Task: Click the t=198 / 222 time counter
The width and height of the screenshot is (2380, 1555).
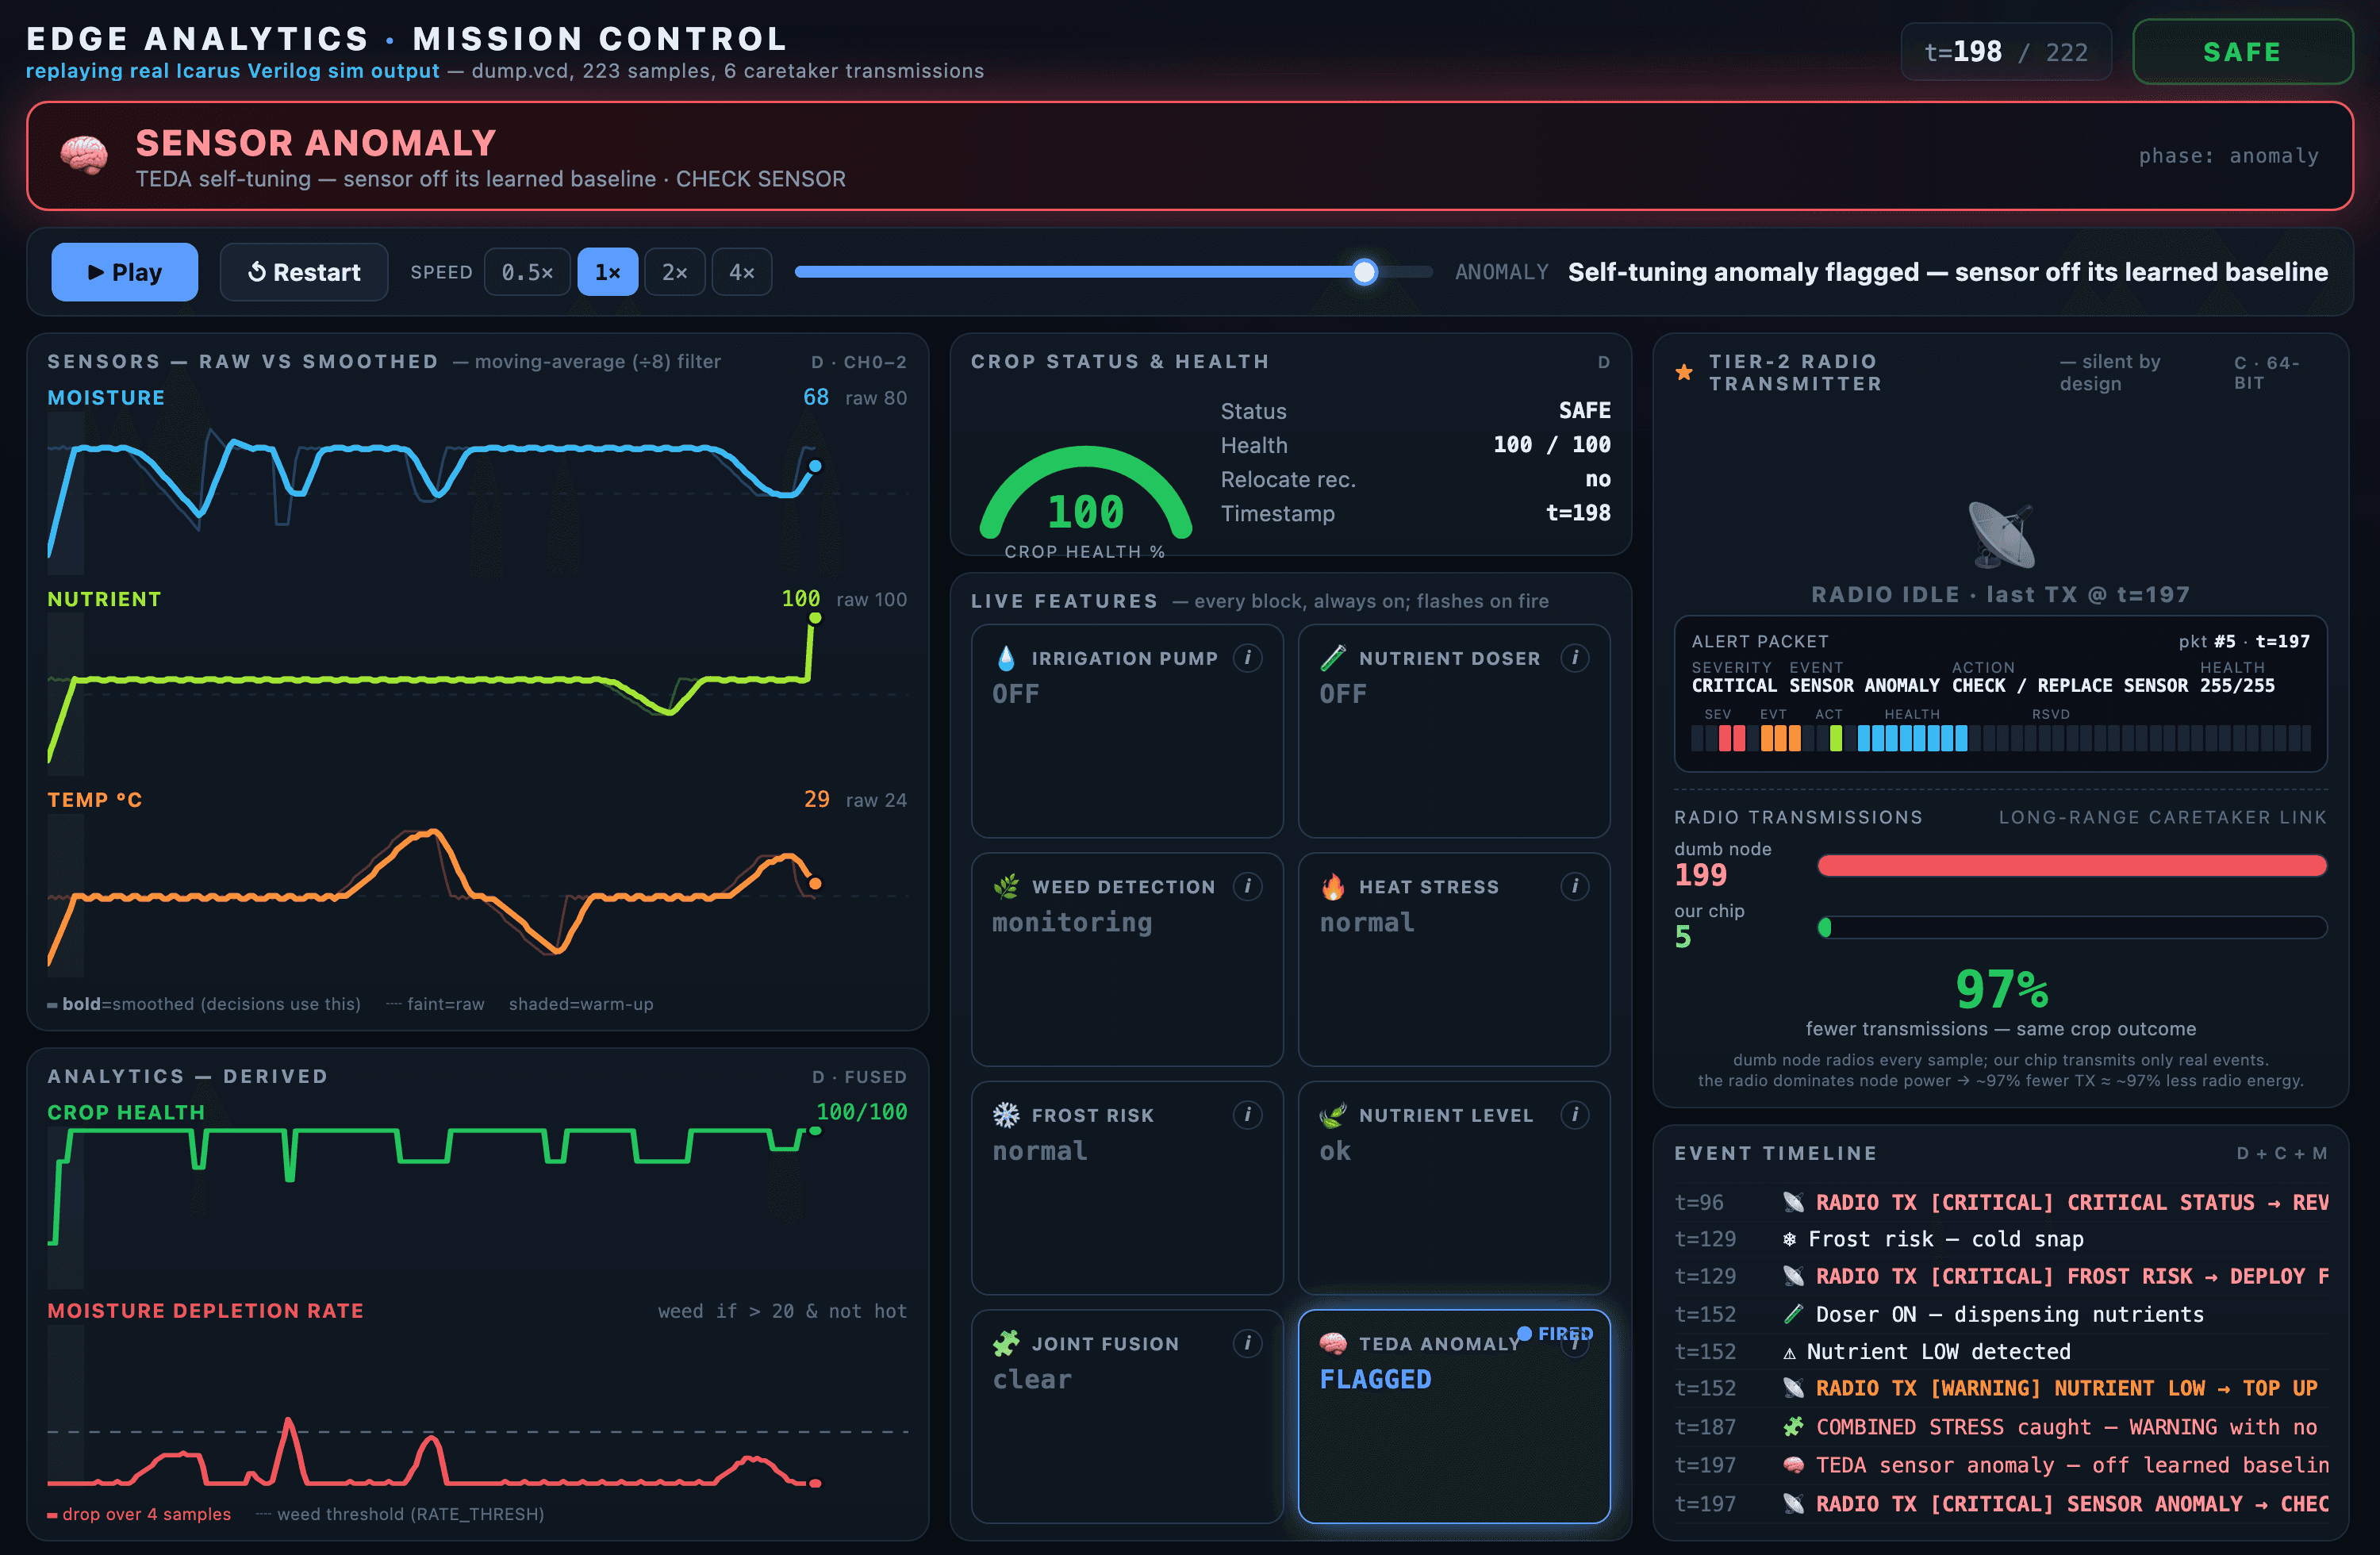Action: (2006, 52)
